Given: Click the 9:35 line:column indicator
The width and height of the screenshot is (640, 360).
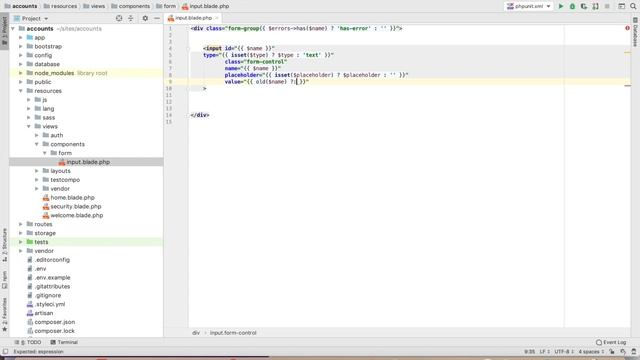Looking at the screenshot, I should pos(529,351).
